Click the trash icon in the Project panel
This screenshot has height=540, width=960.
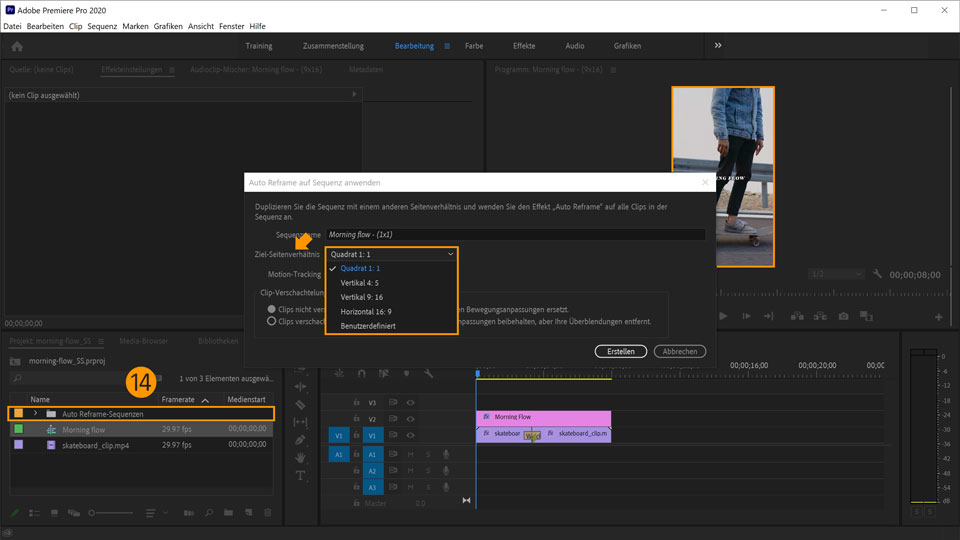point(267,513)
